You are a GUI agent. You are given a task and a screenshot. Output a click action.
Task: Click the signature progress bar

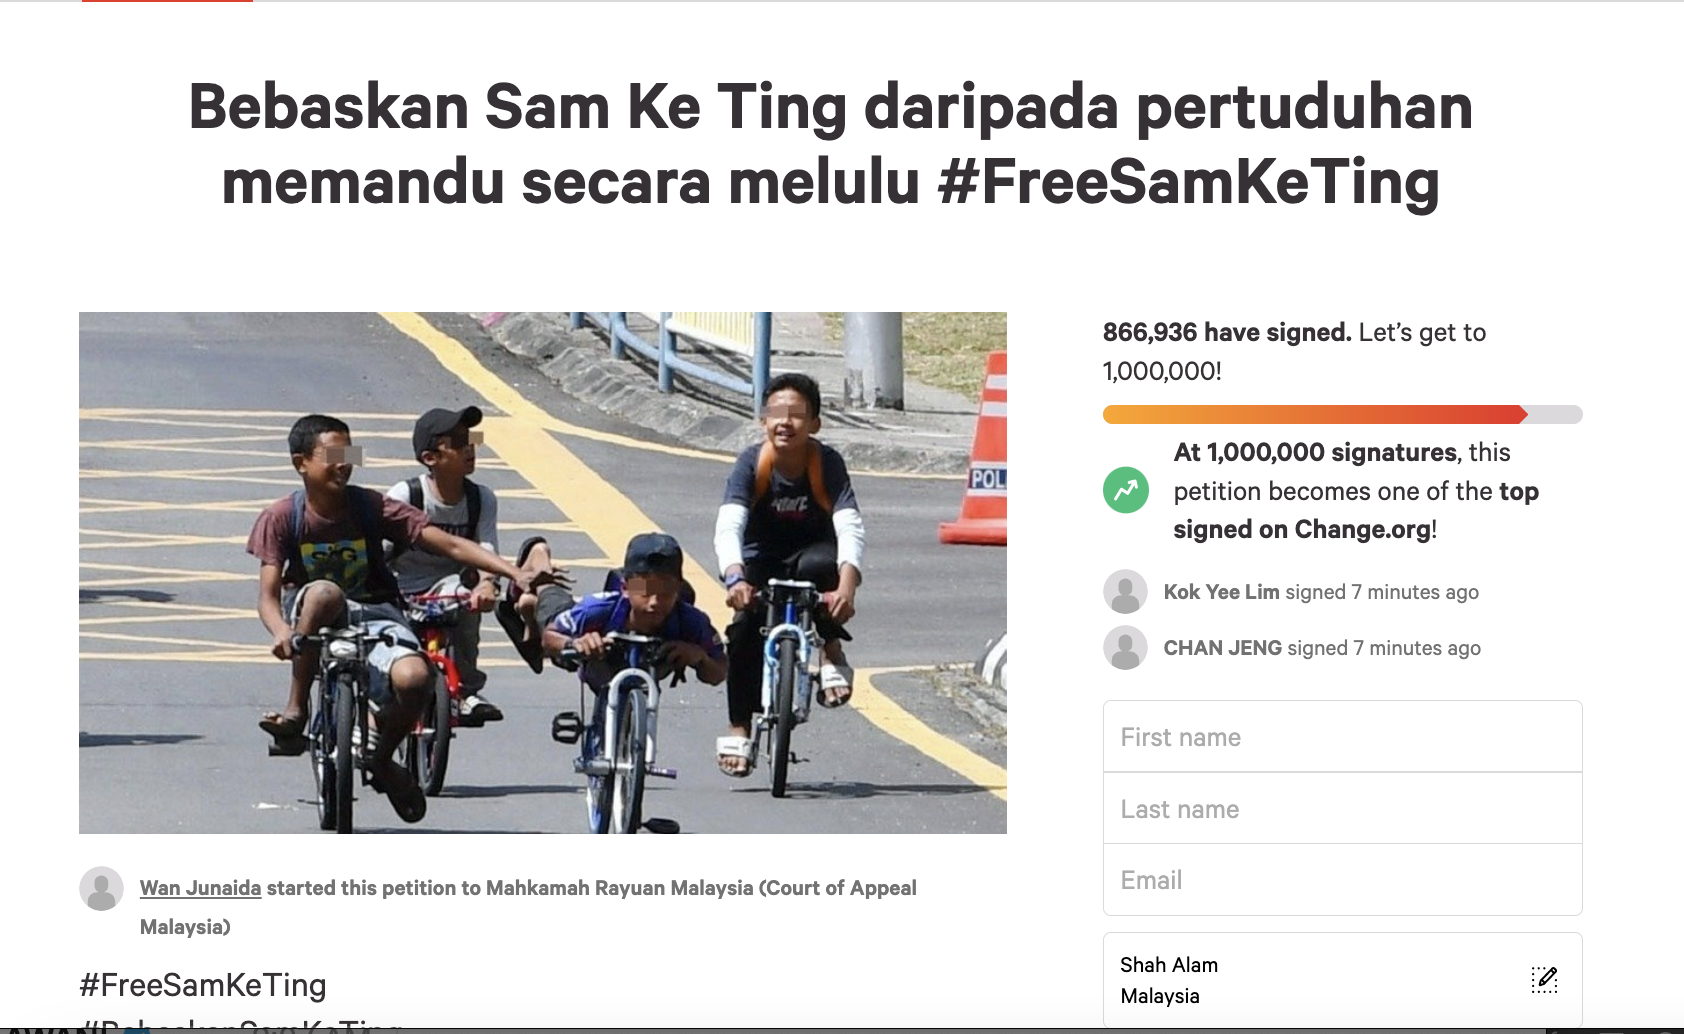[x=1342, y=414]
